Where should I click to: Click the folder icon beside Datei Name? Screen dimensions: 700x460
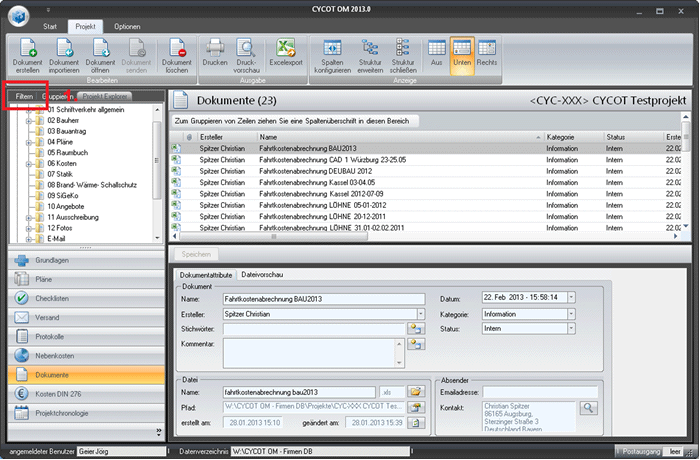(416, 392)
